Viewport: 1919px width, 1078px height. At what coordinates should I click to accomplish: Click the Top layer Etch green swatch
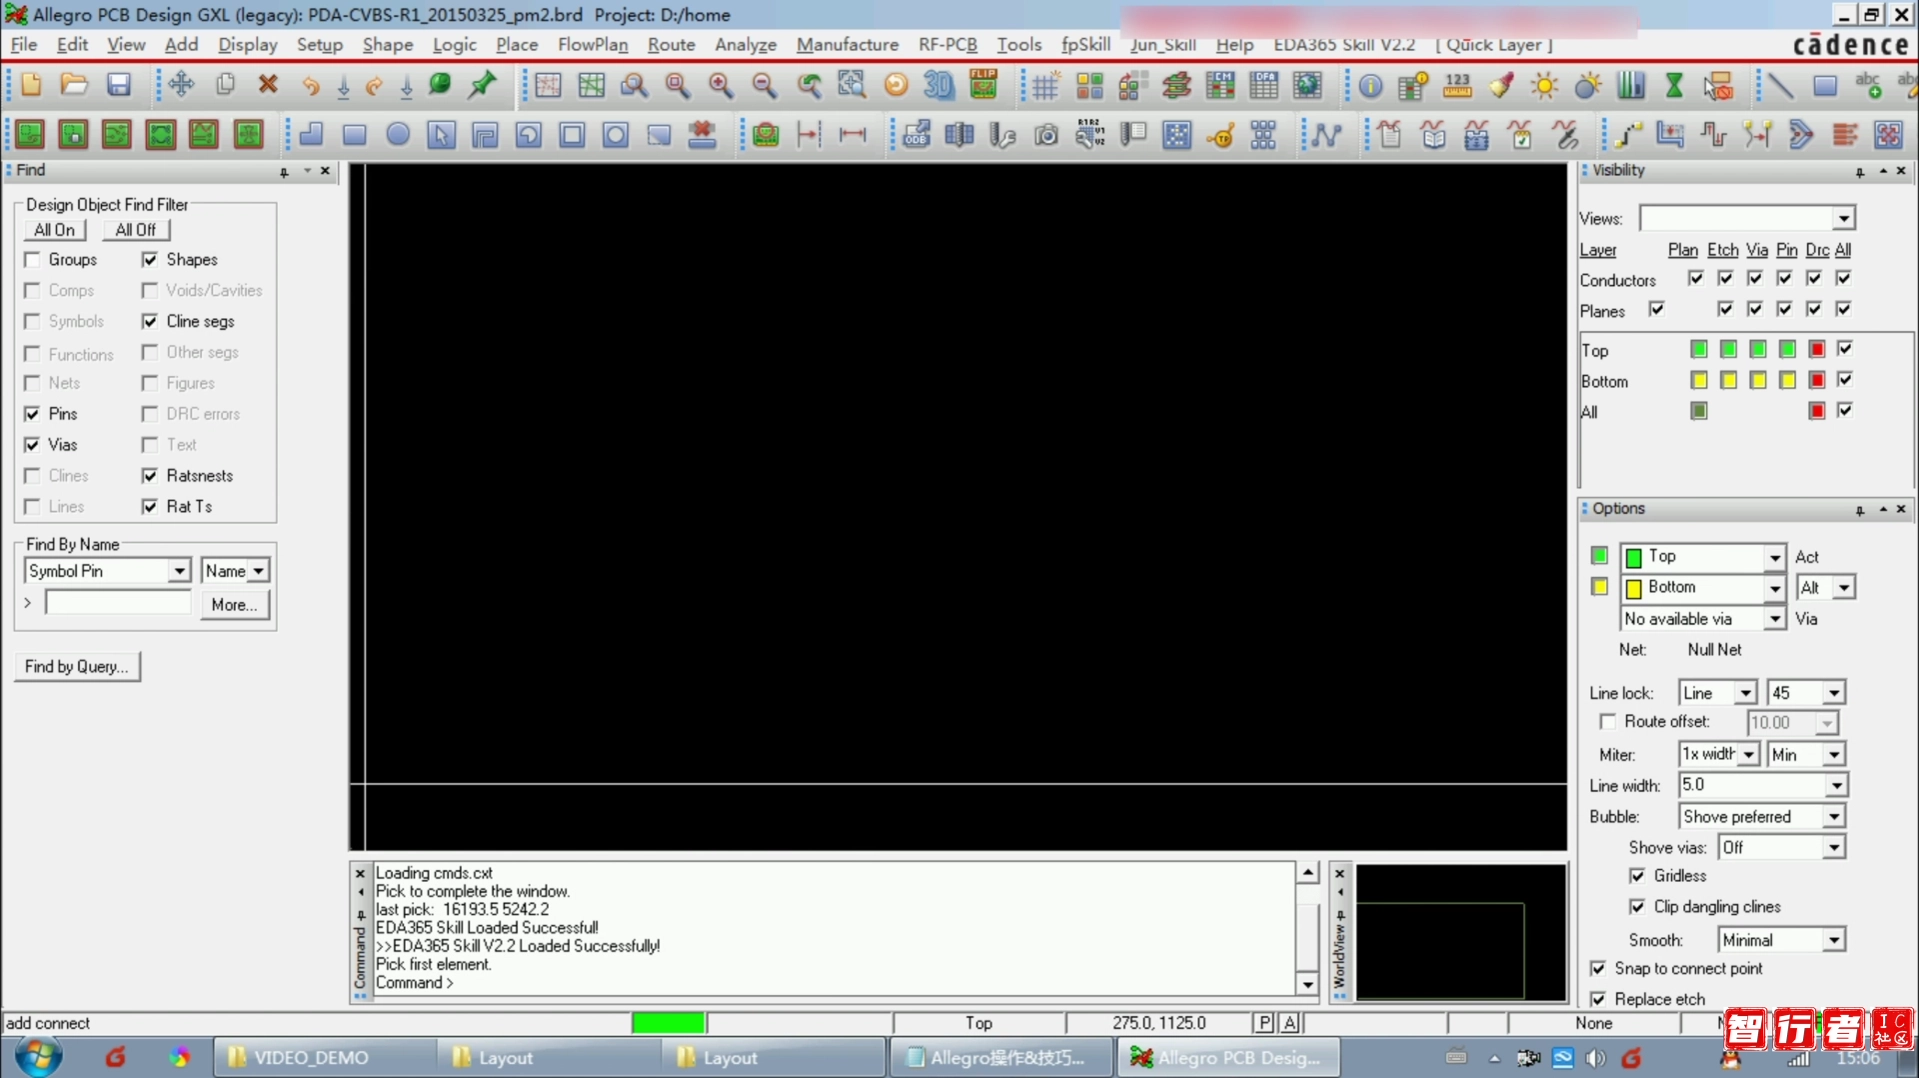tap(1728, 349)
